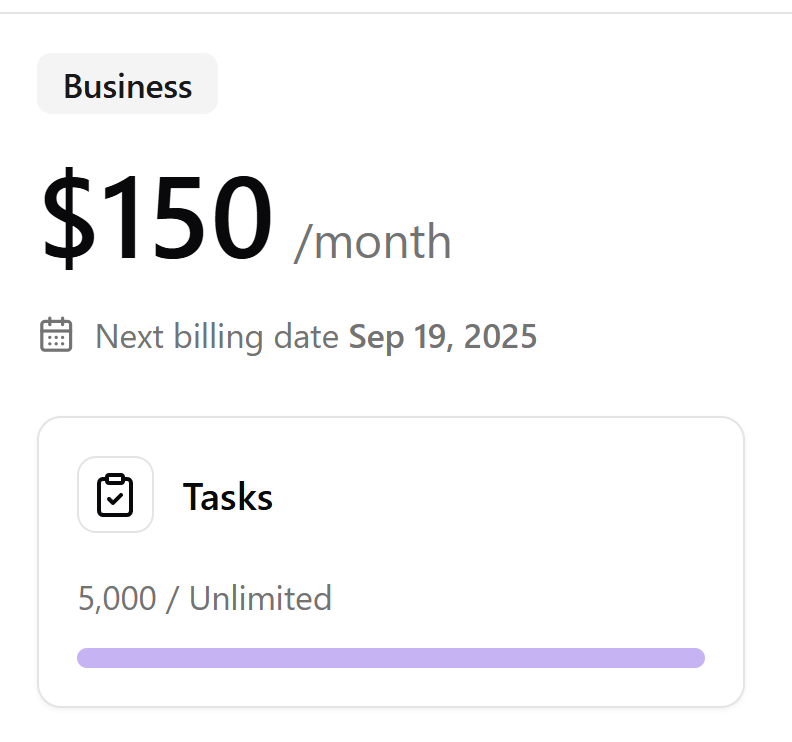The width and height of the screenshot is (792, 742).
Task: Click the calendar icon beside billing date
Action: click(x=56, y=335)
